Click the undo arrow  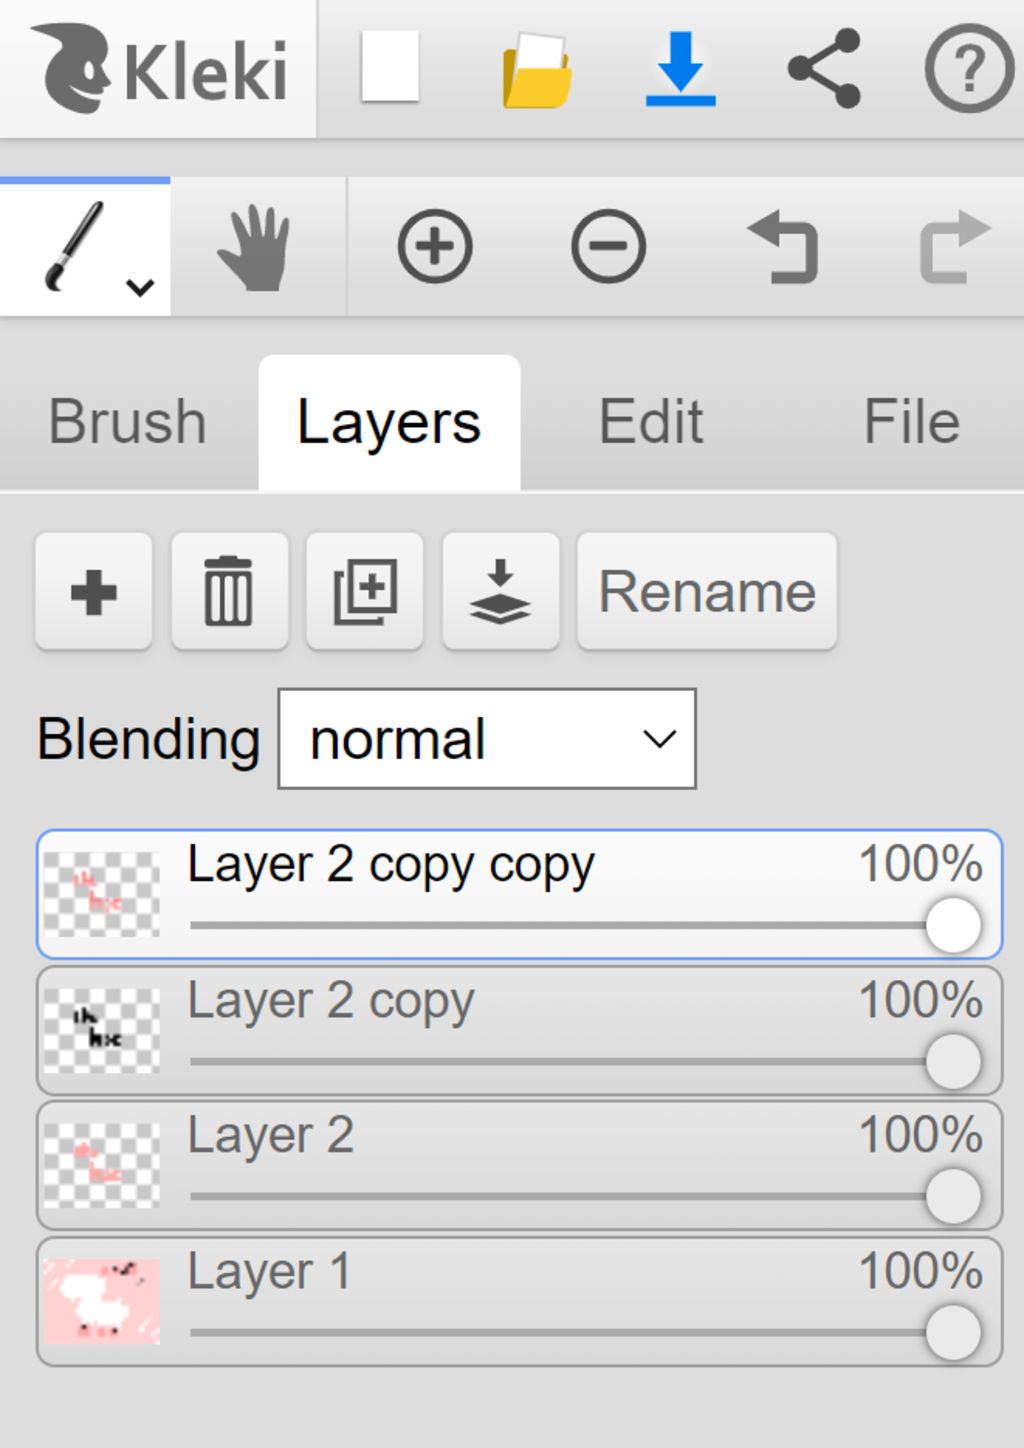coord(783,247)
